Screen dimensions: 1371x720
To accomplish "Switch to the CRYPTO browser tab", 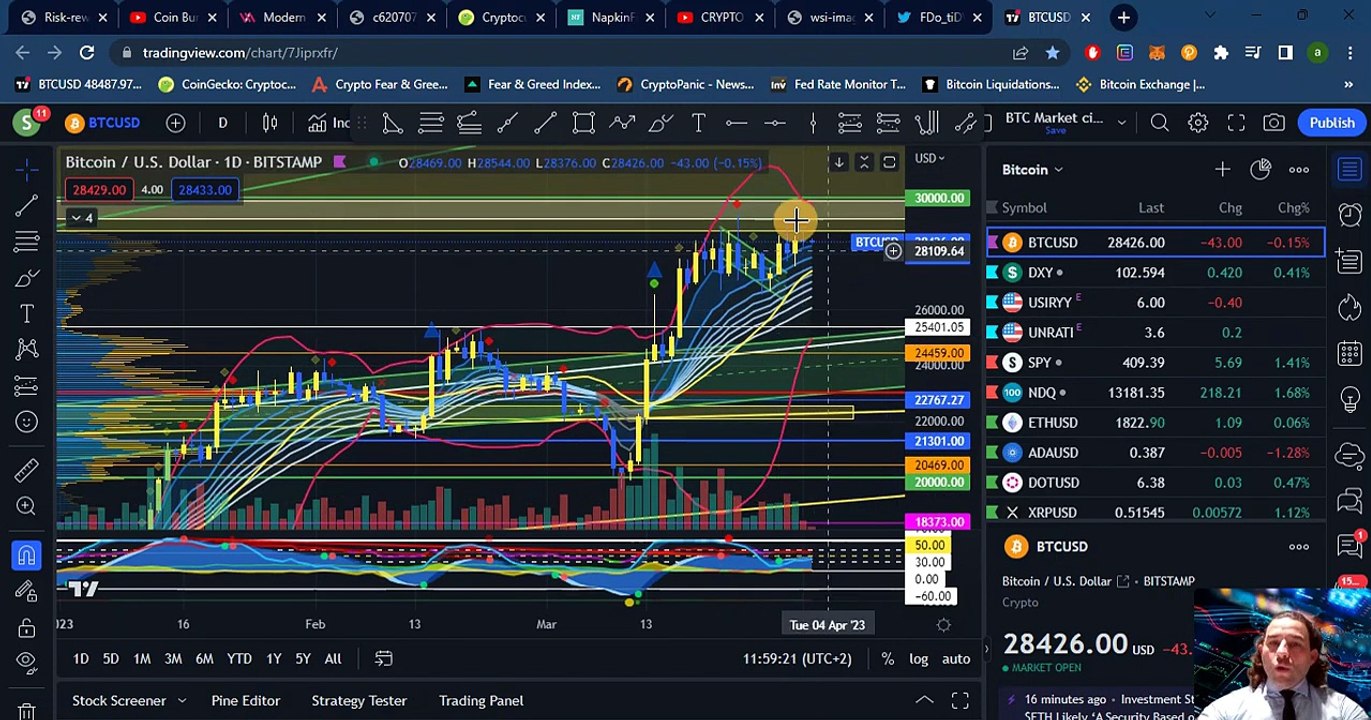I will [720, 17].
